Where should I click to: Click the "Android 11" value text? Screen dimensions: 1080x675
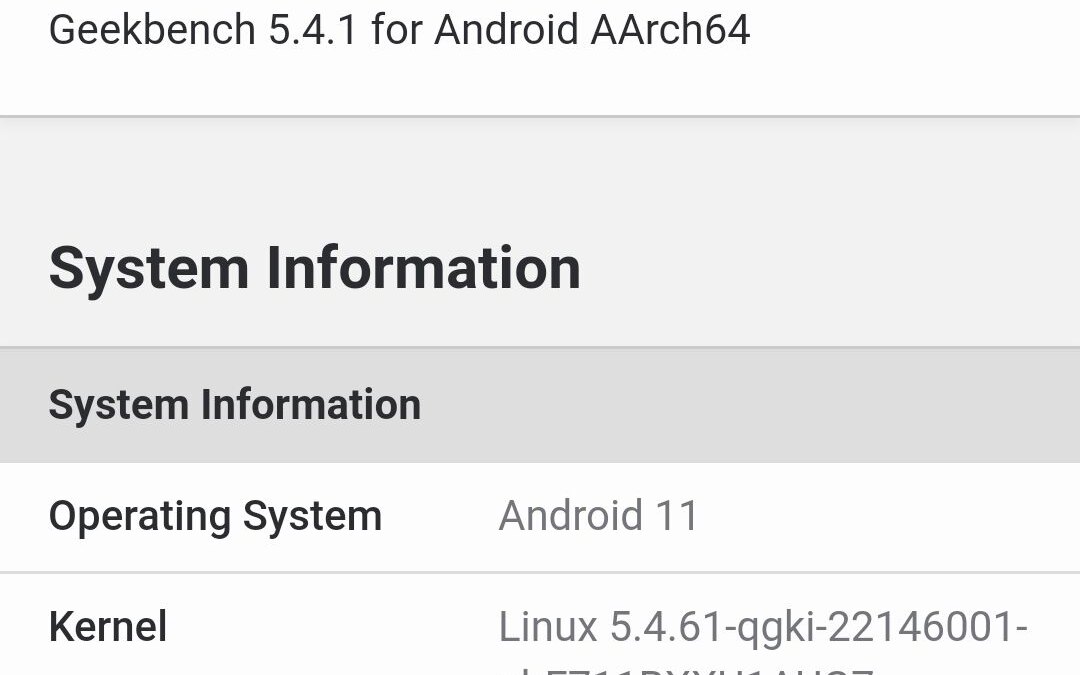tap(598, 516)
